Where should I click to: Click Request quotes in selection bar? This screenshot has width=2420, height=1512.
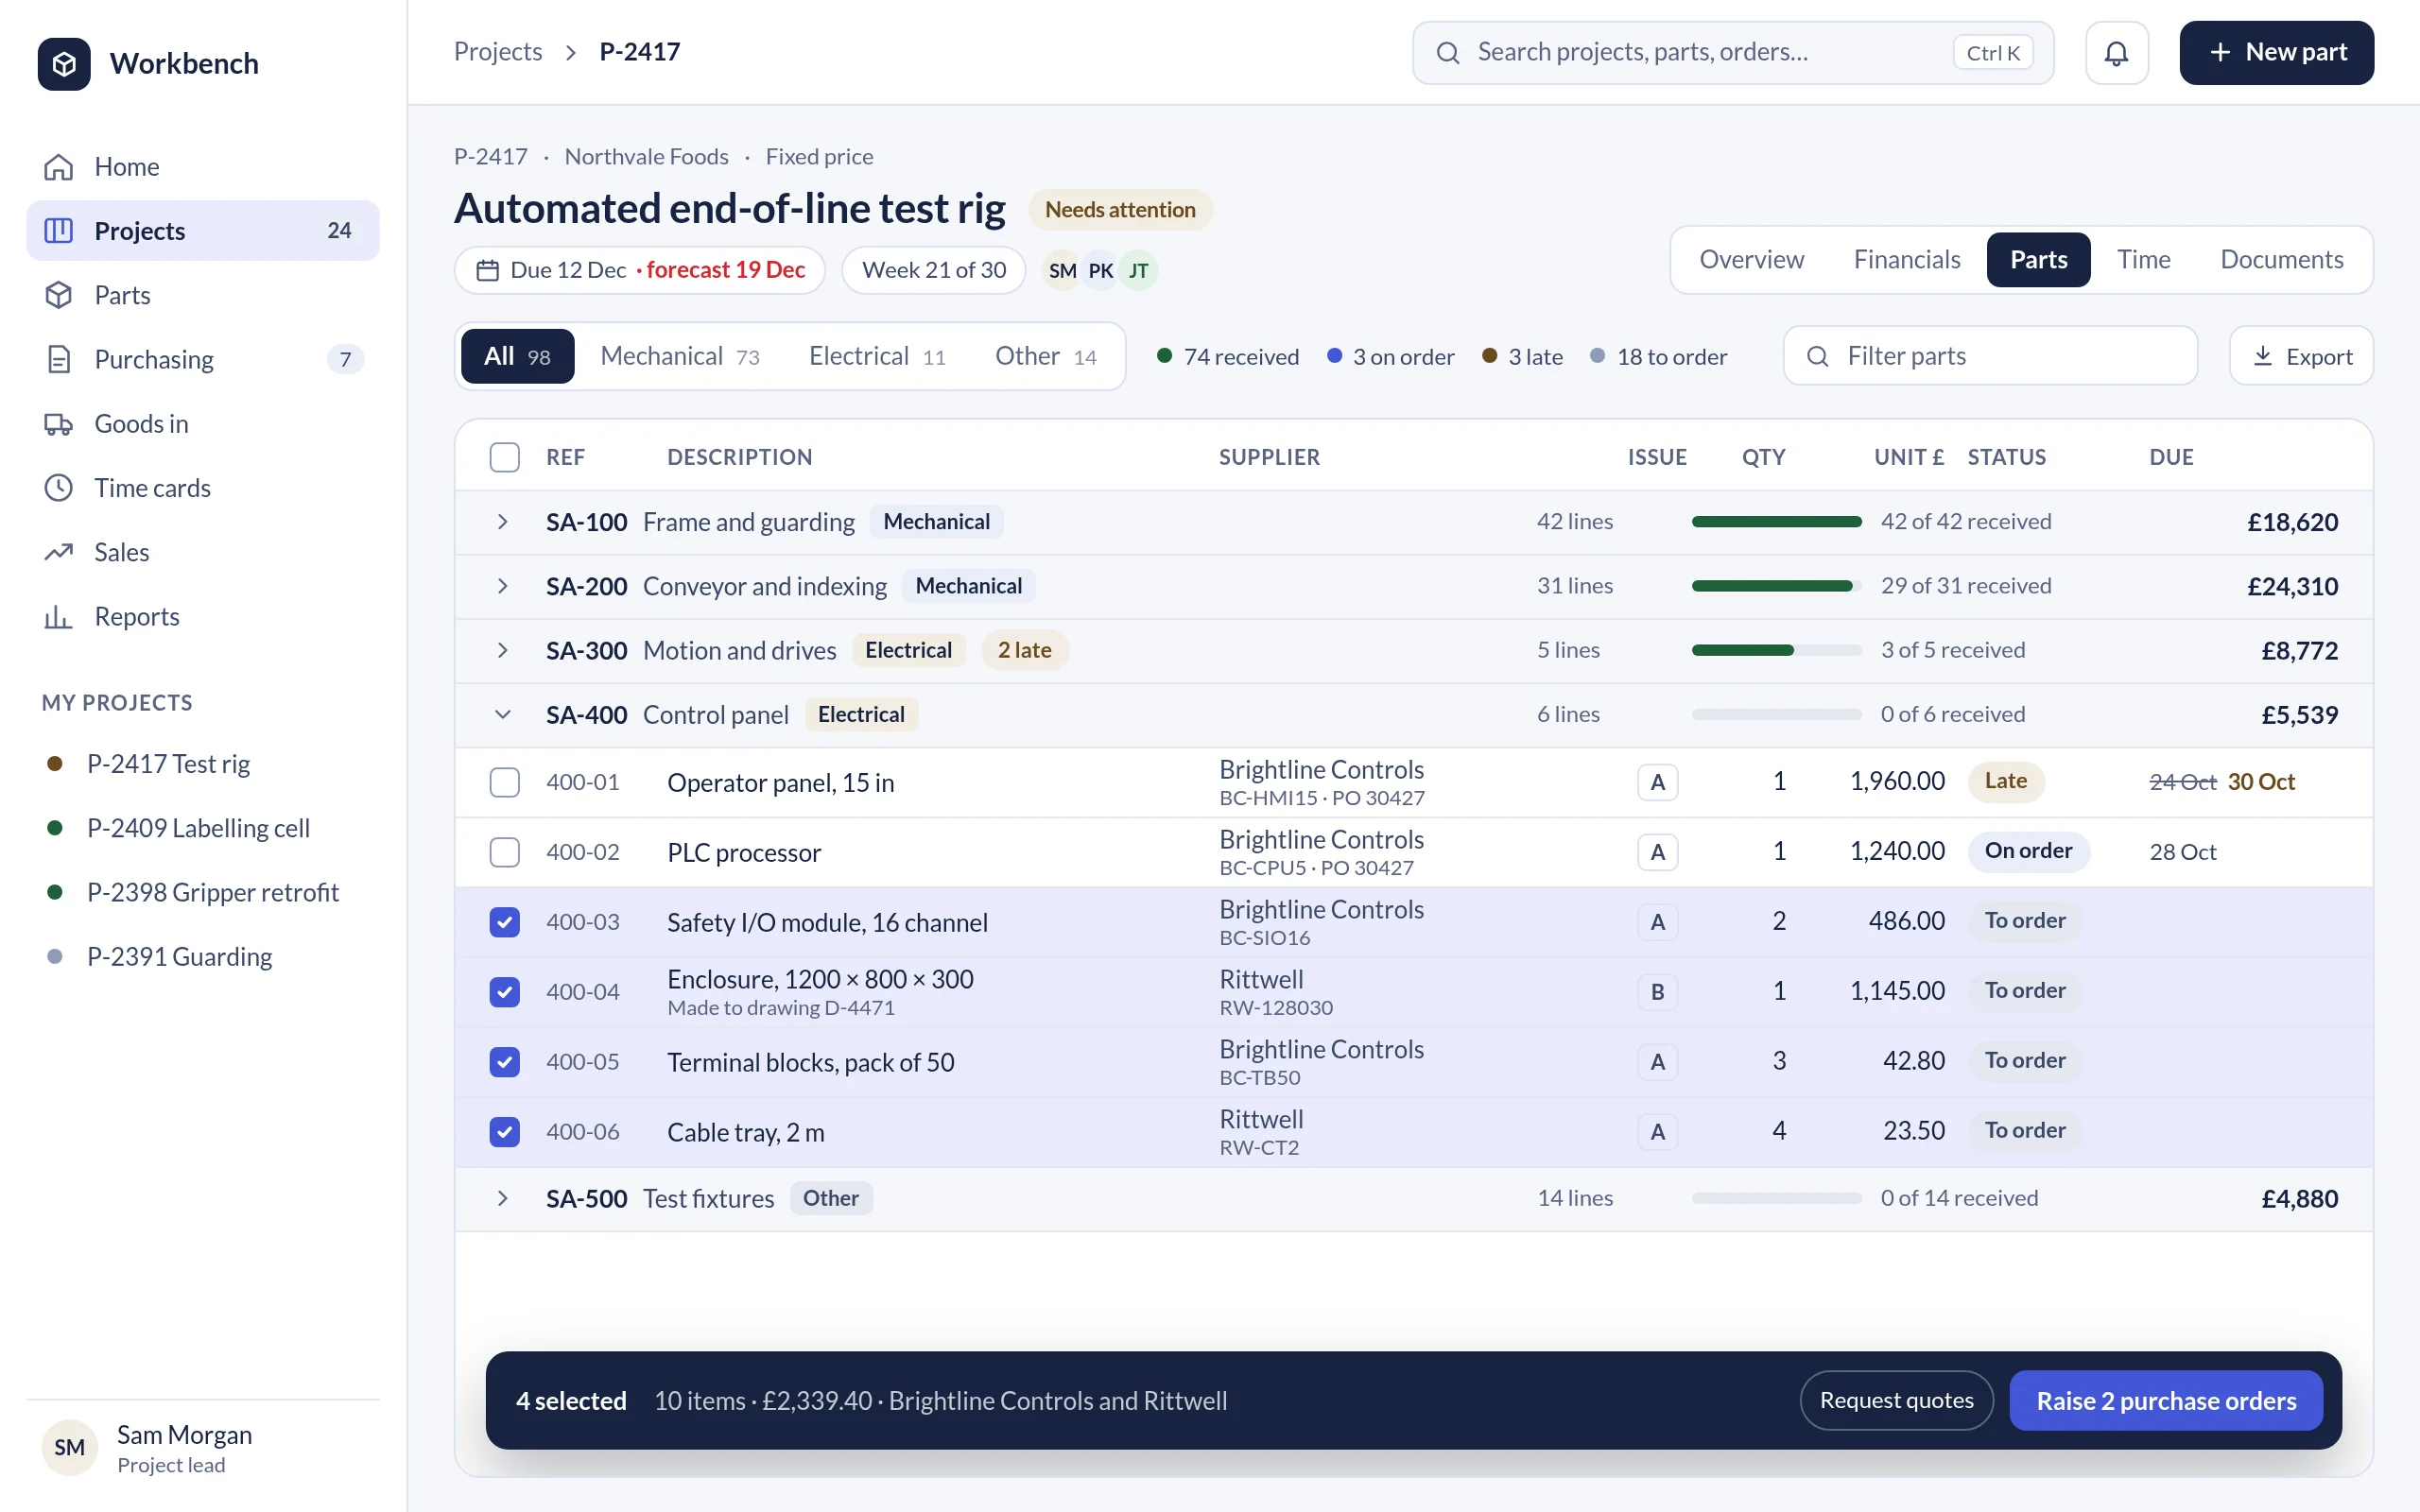(x=1896, y=1400)
